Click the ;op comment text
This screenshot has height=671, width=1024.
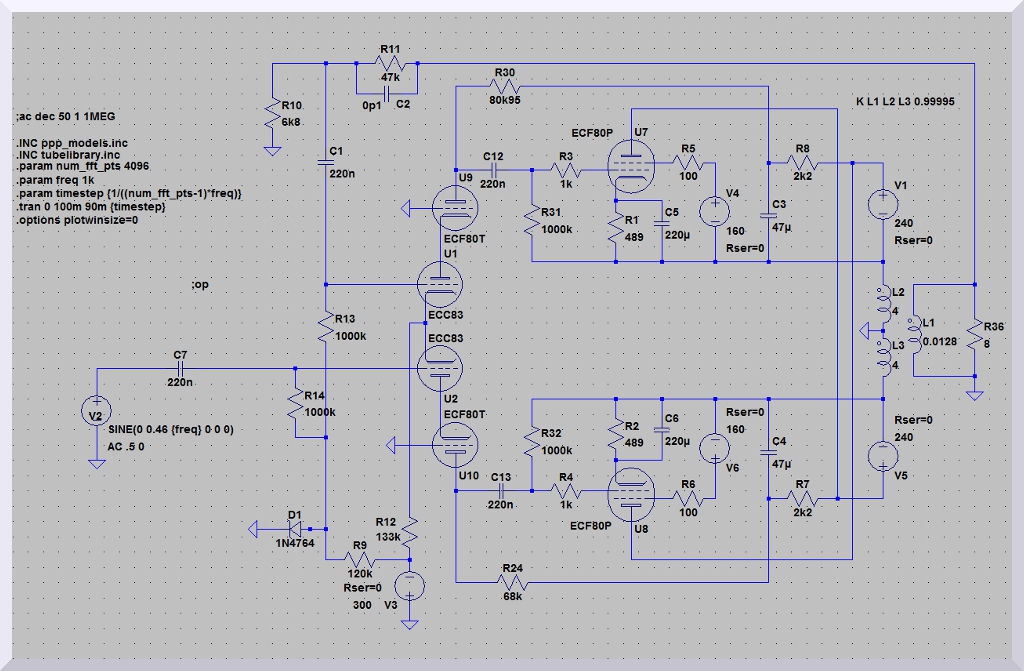pos(201,286)
